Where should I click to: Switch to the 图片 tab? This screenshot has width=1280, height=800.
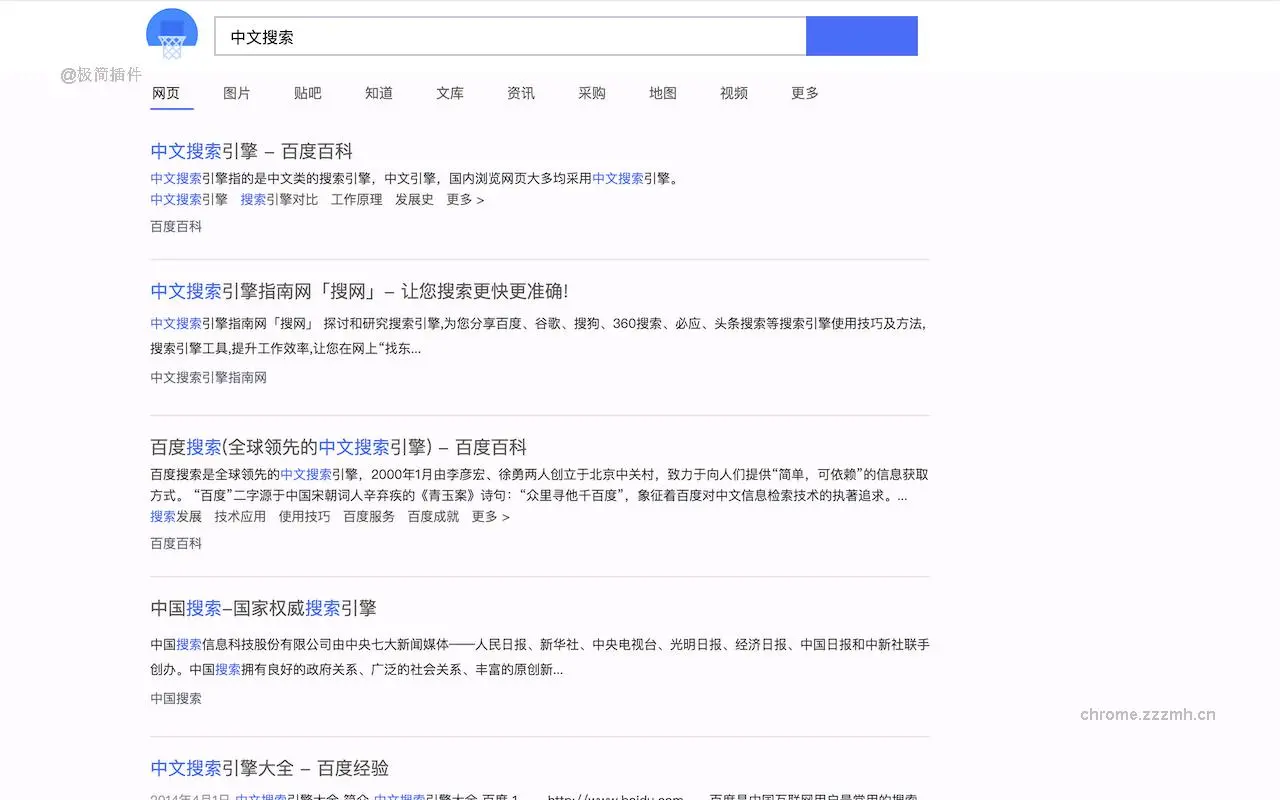(x=237, y=93)
